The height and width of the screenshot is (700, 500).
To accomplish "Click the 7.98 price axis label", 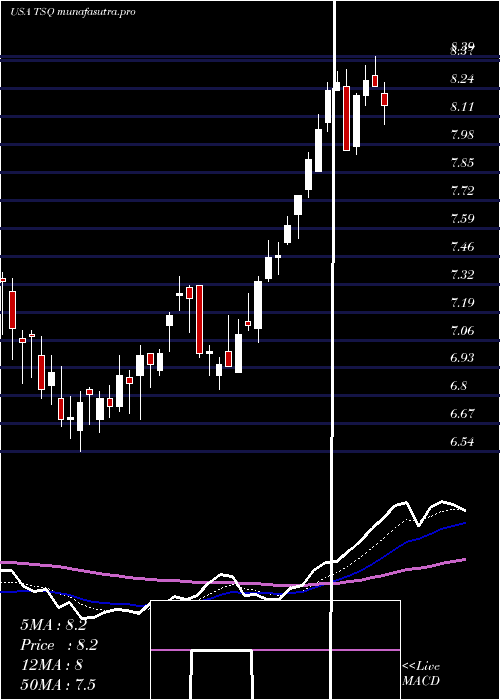I will click(x=462, y=135).
